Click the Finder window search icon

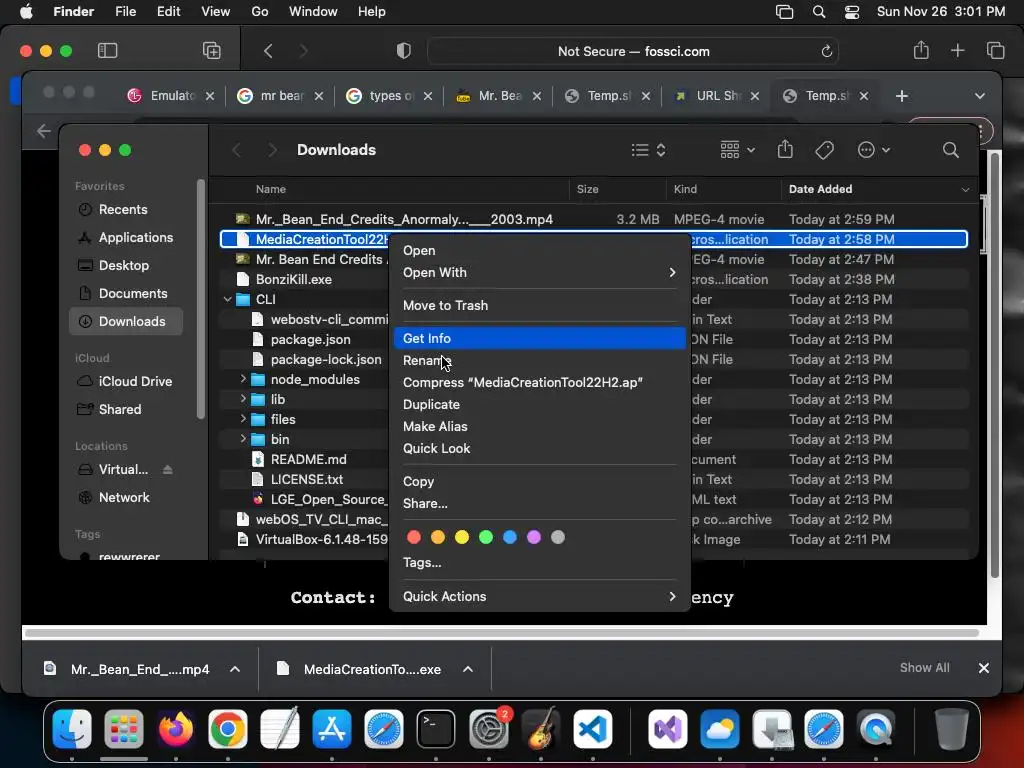951,150
